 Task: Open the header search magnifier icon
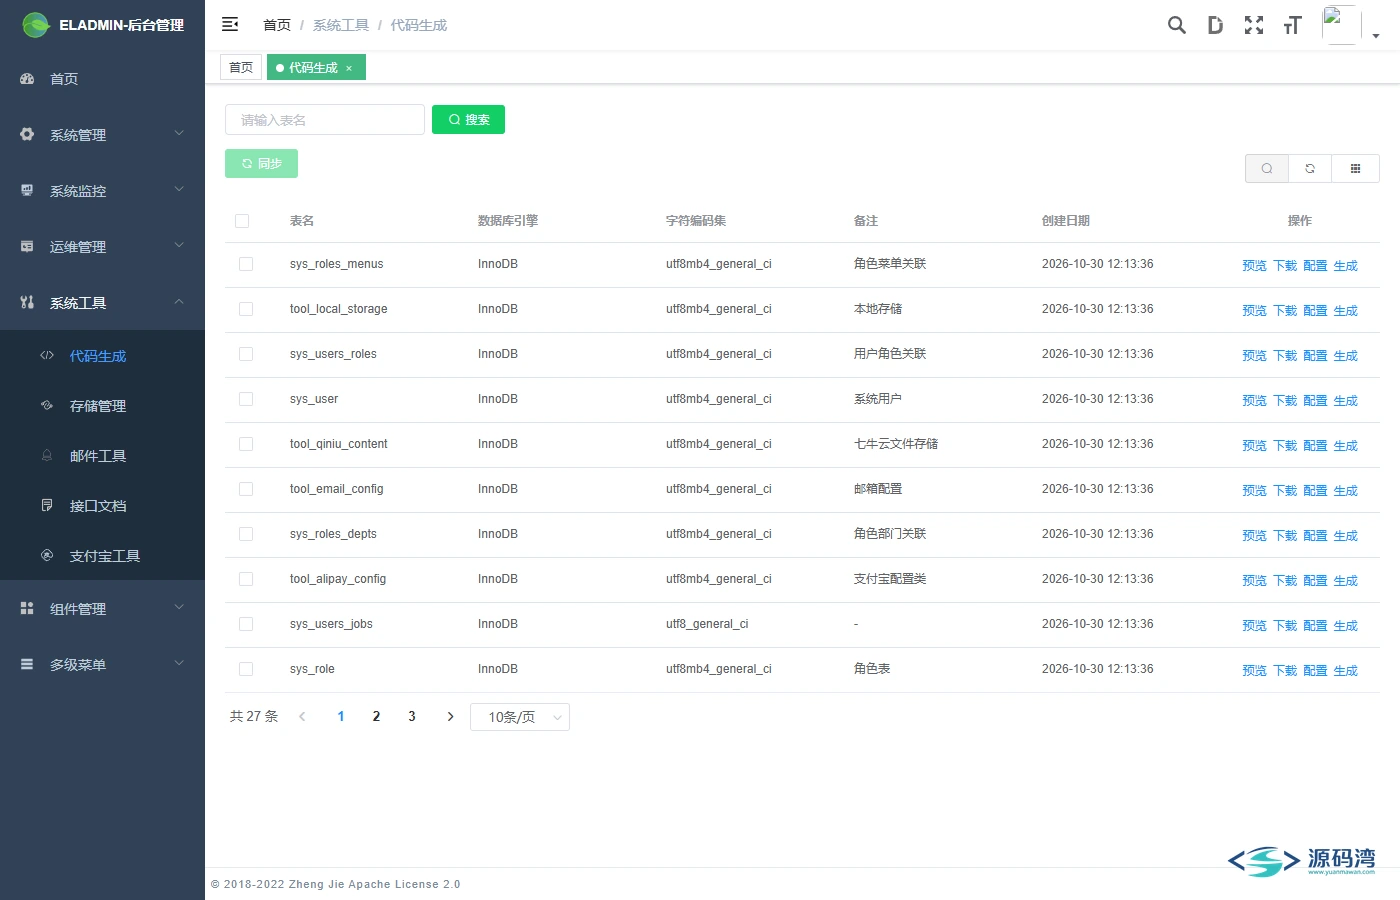tap(1177, 25)
